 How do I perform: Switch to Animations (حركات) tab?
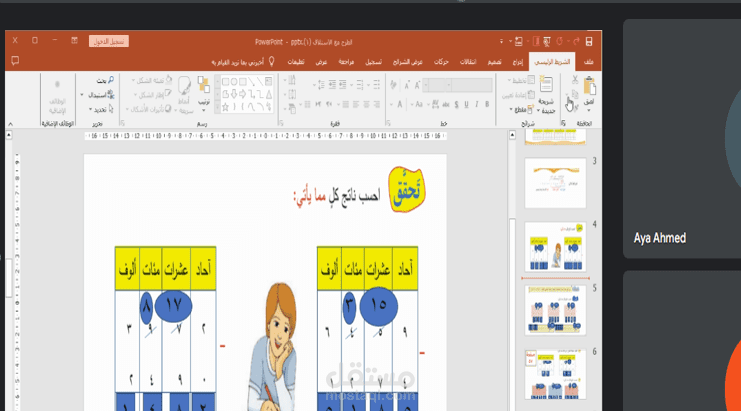pyautogui.click(x=441, y=62)
